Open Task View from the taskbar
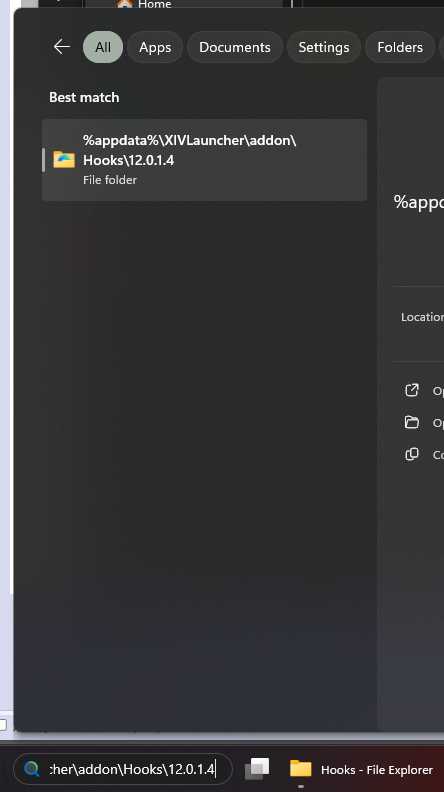This screenshot has height=792, width=444. pyautogui.click(x=257, y=769)
